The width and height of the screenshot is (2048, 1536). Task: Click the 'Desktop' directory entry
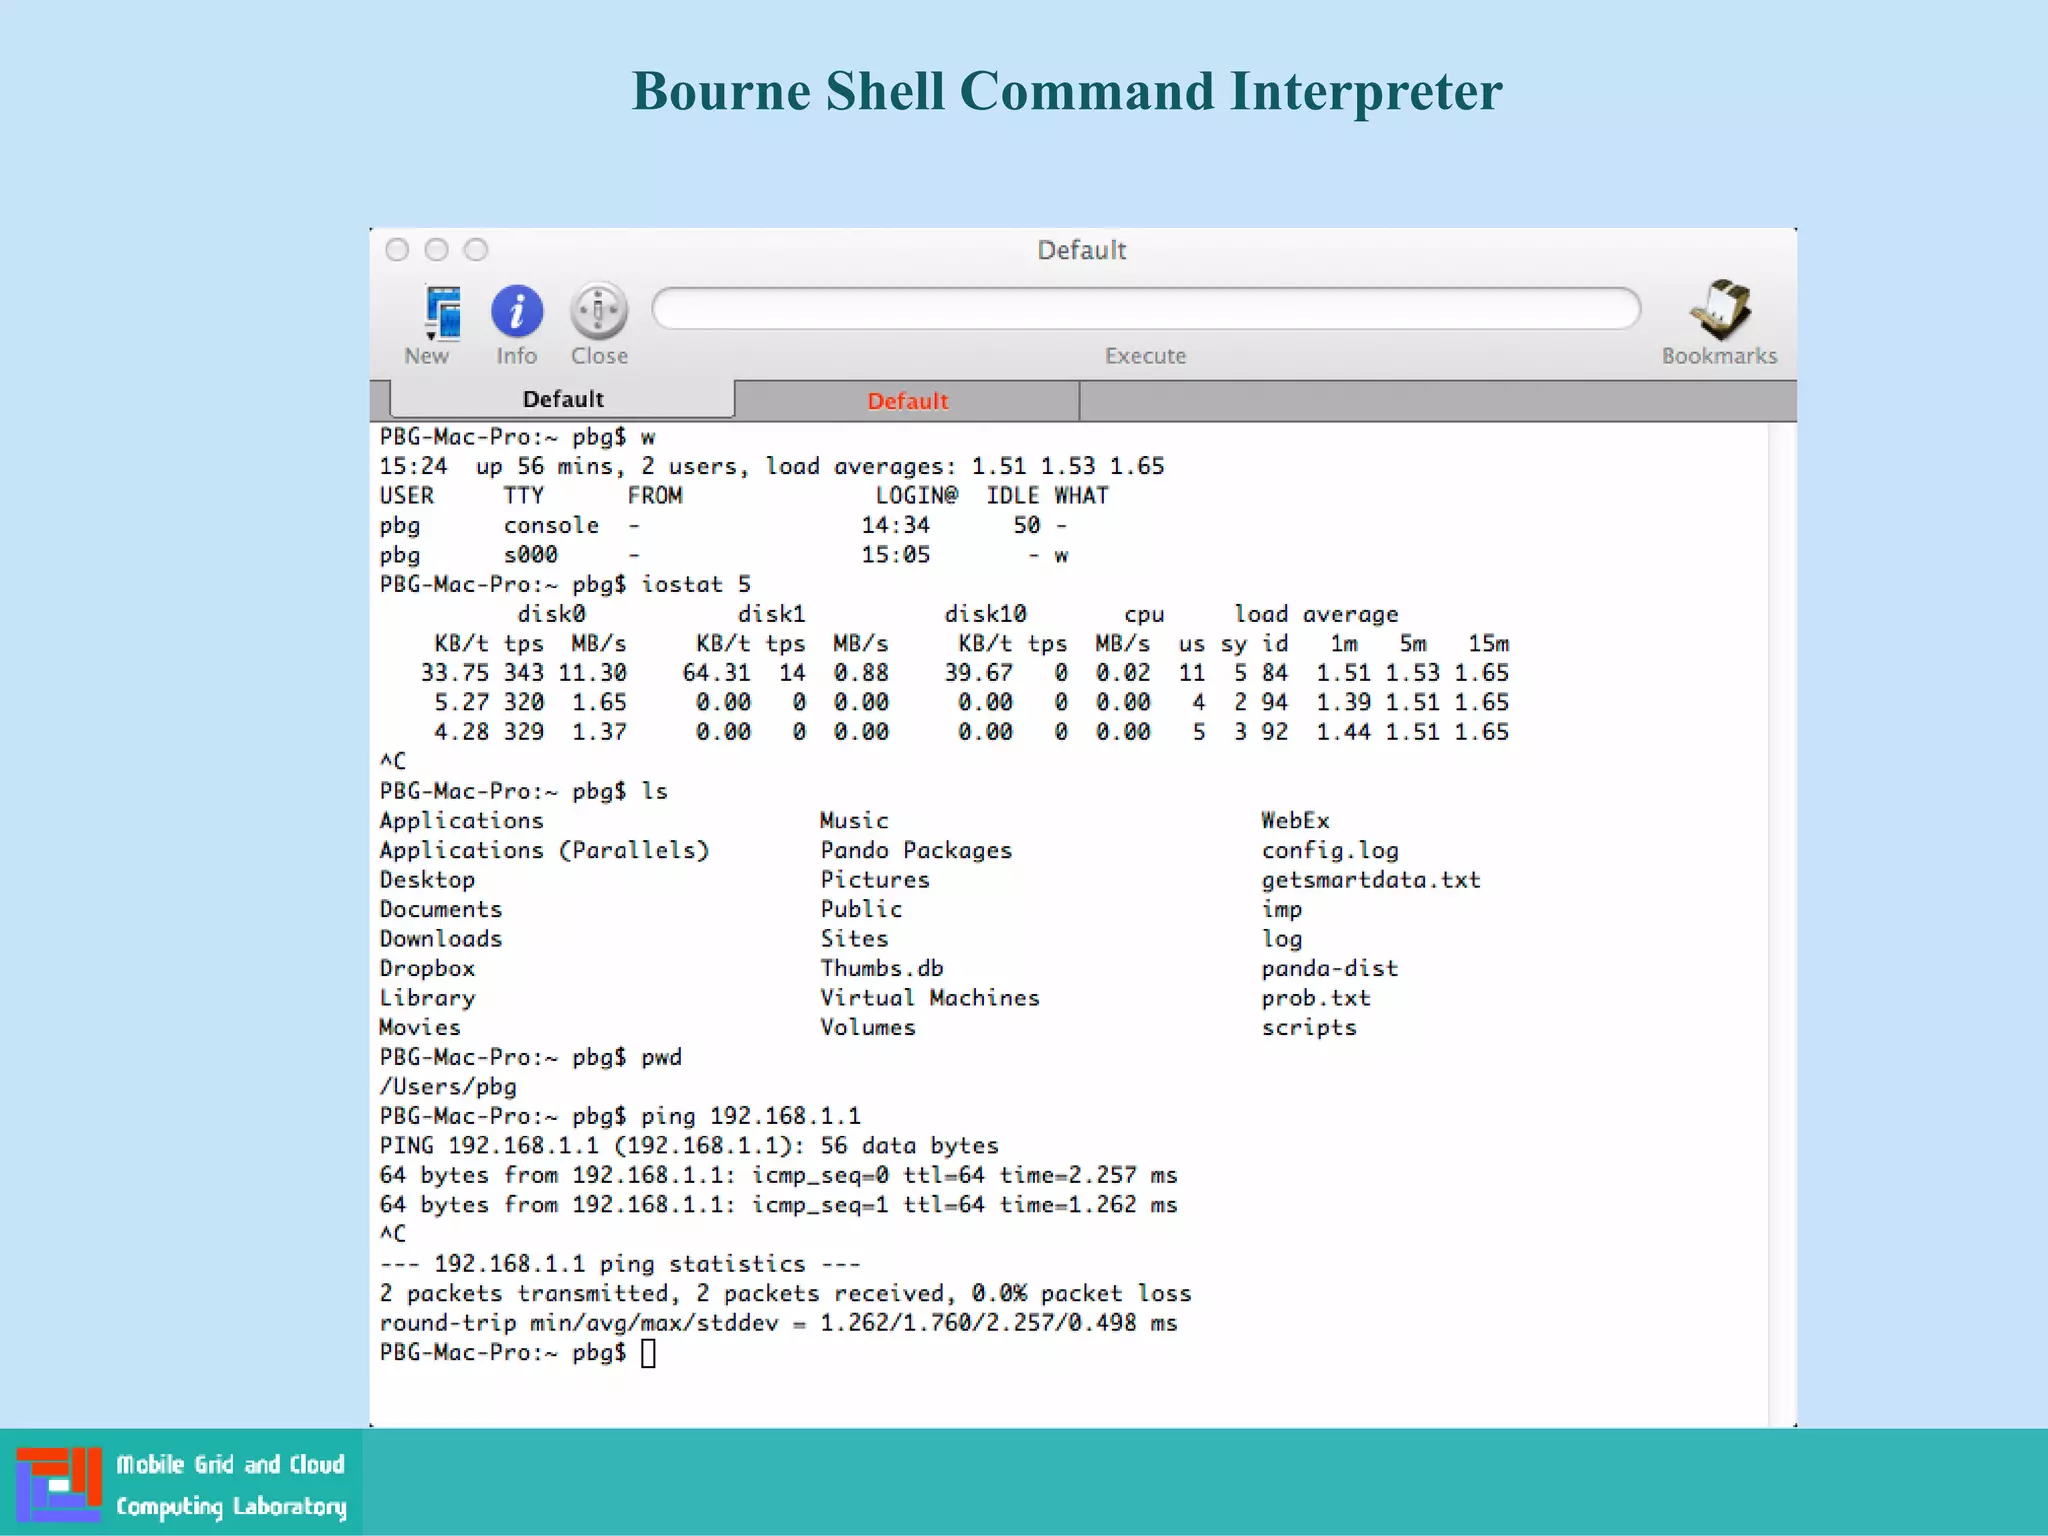(x=427, y=880)
